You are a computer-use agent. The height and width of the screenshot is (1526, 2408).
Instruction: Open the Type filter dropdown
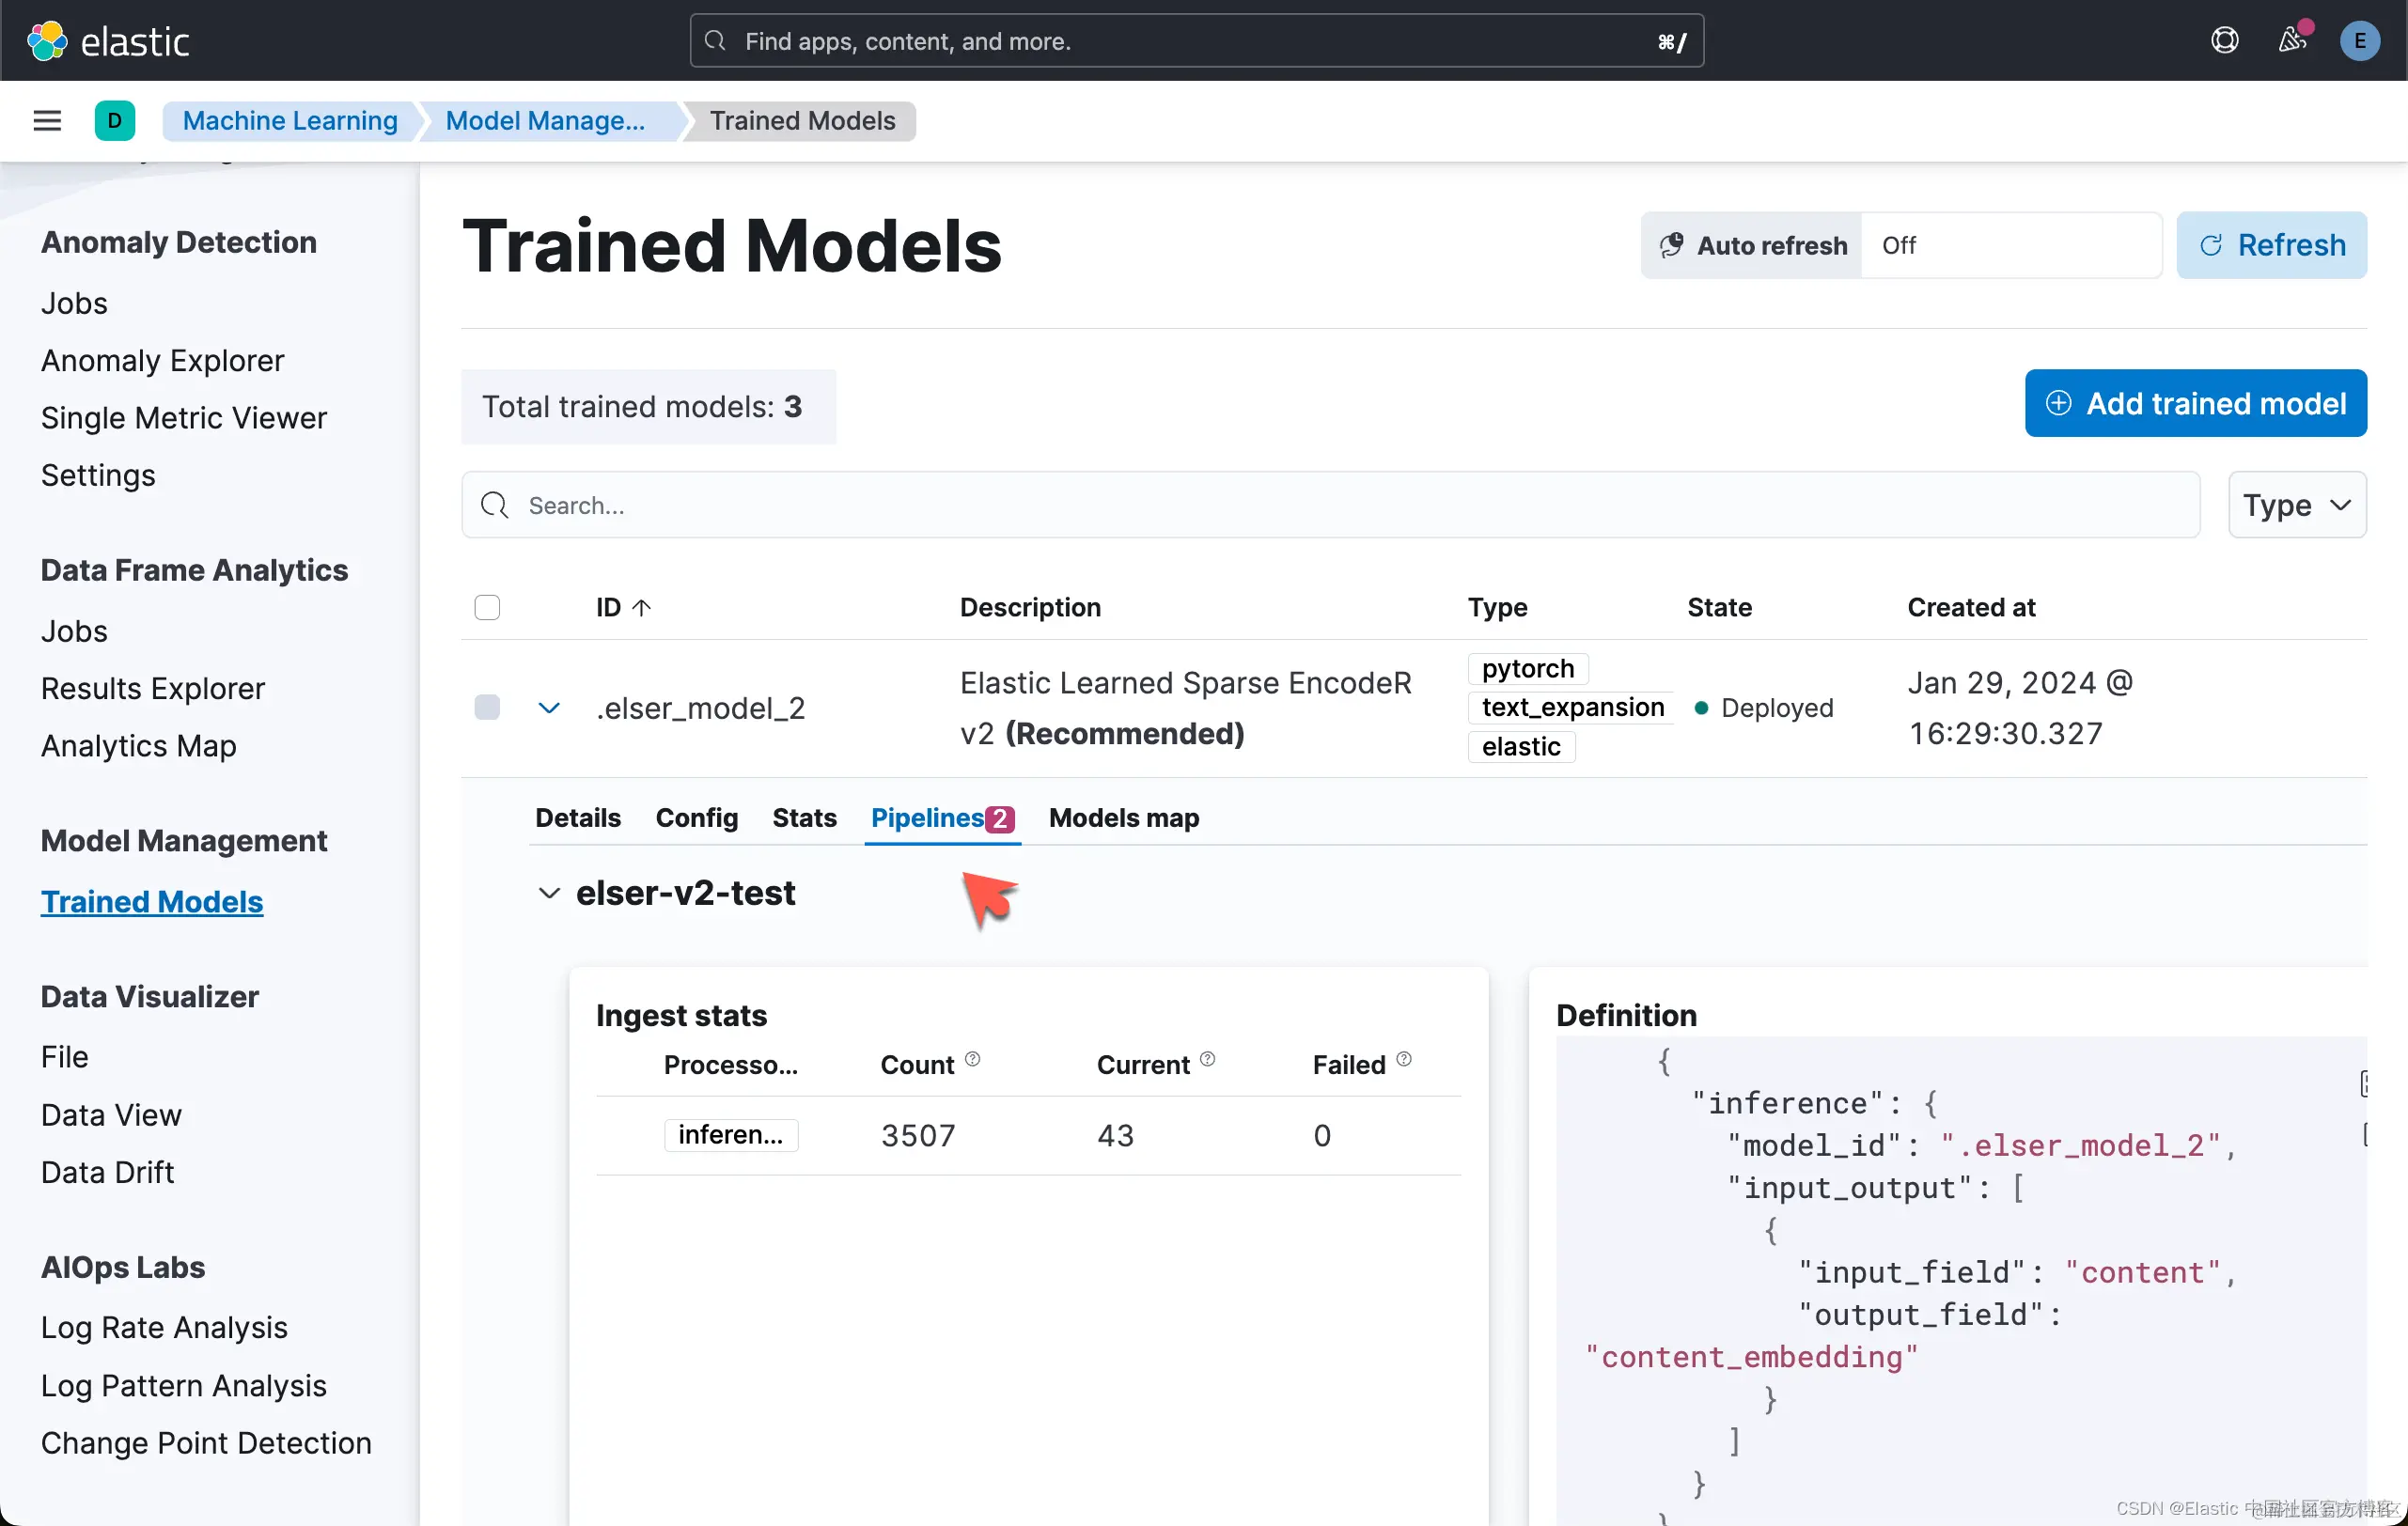pyautogui.click(x=2296, y=505)
